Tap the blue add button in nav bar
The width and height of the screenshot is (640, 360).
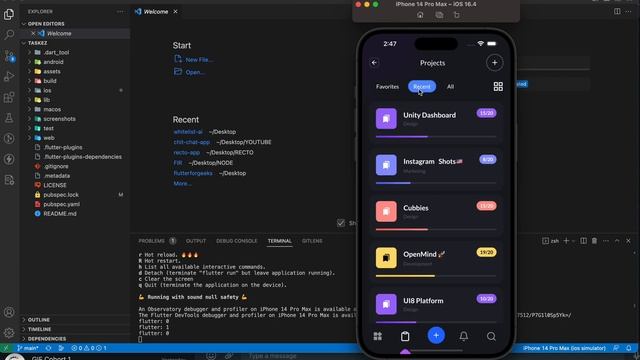pyautogui.click(x=436, y=336)
